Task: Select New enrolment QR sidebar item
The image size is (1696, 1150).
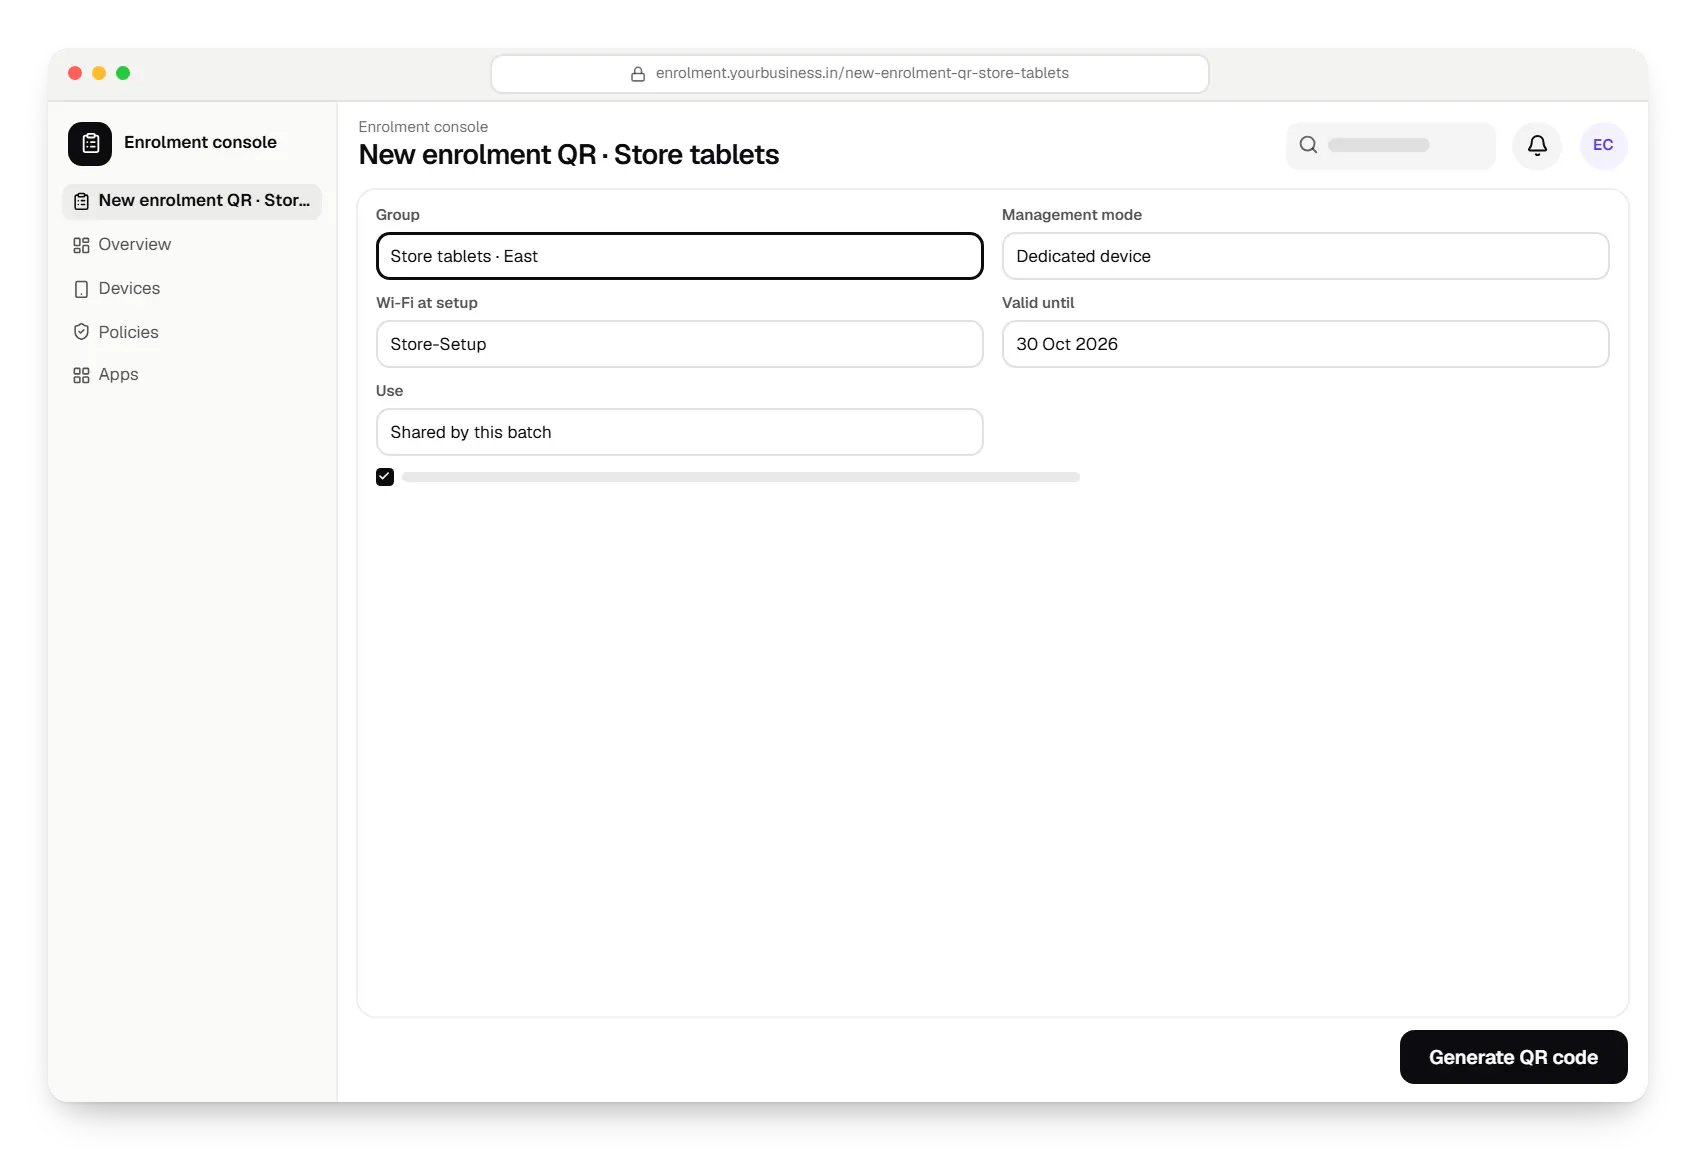Action: [x=192, y=201]
